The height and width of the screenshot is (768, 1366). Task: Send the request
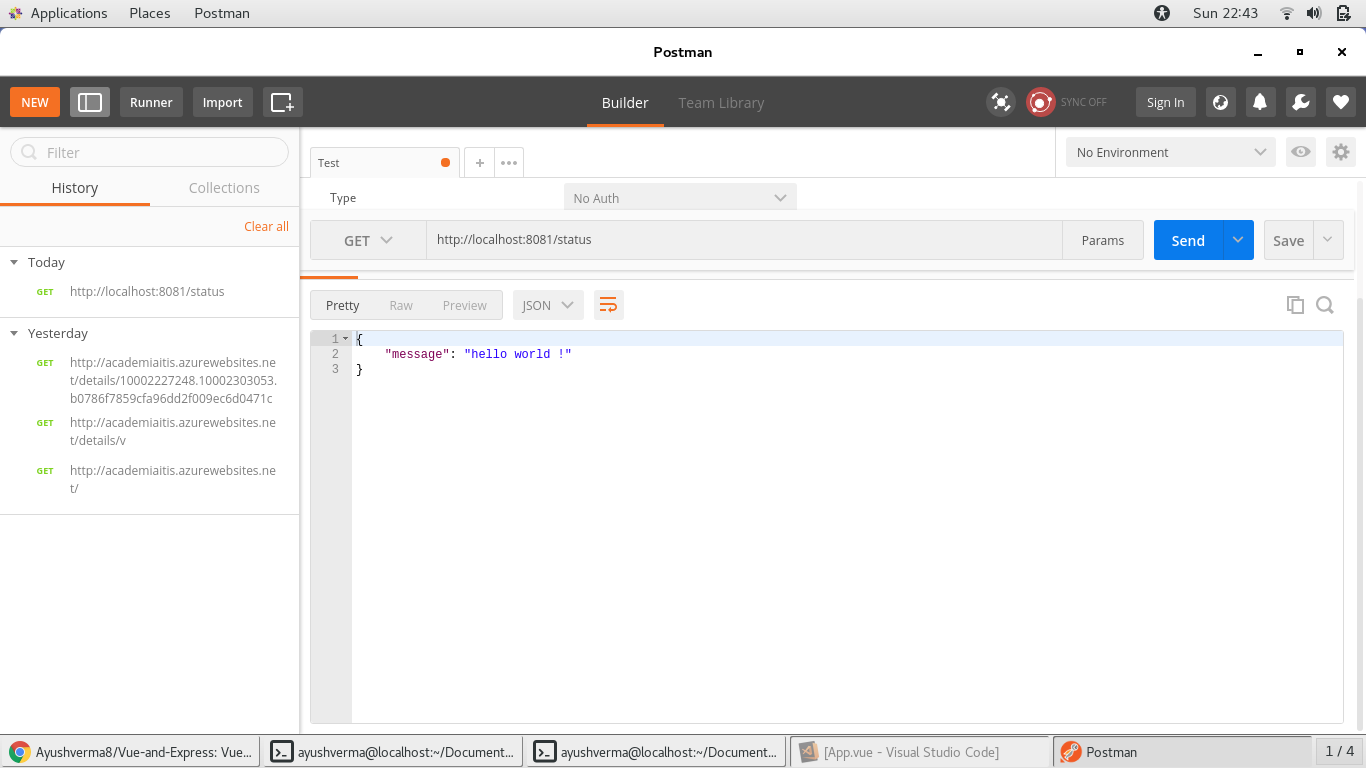click(1188, 240)
